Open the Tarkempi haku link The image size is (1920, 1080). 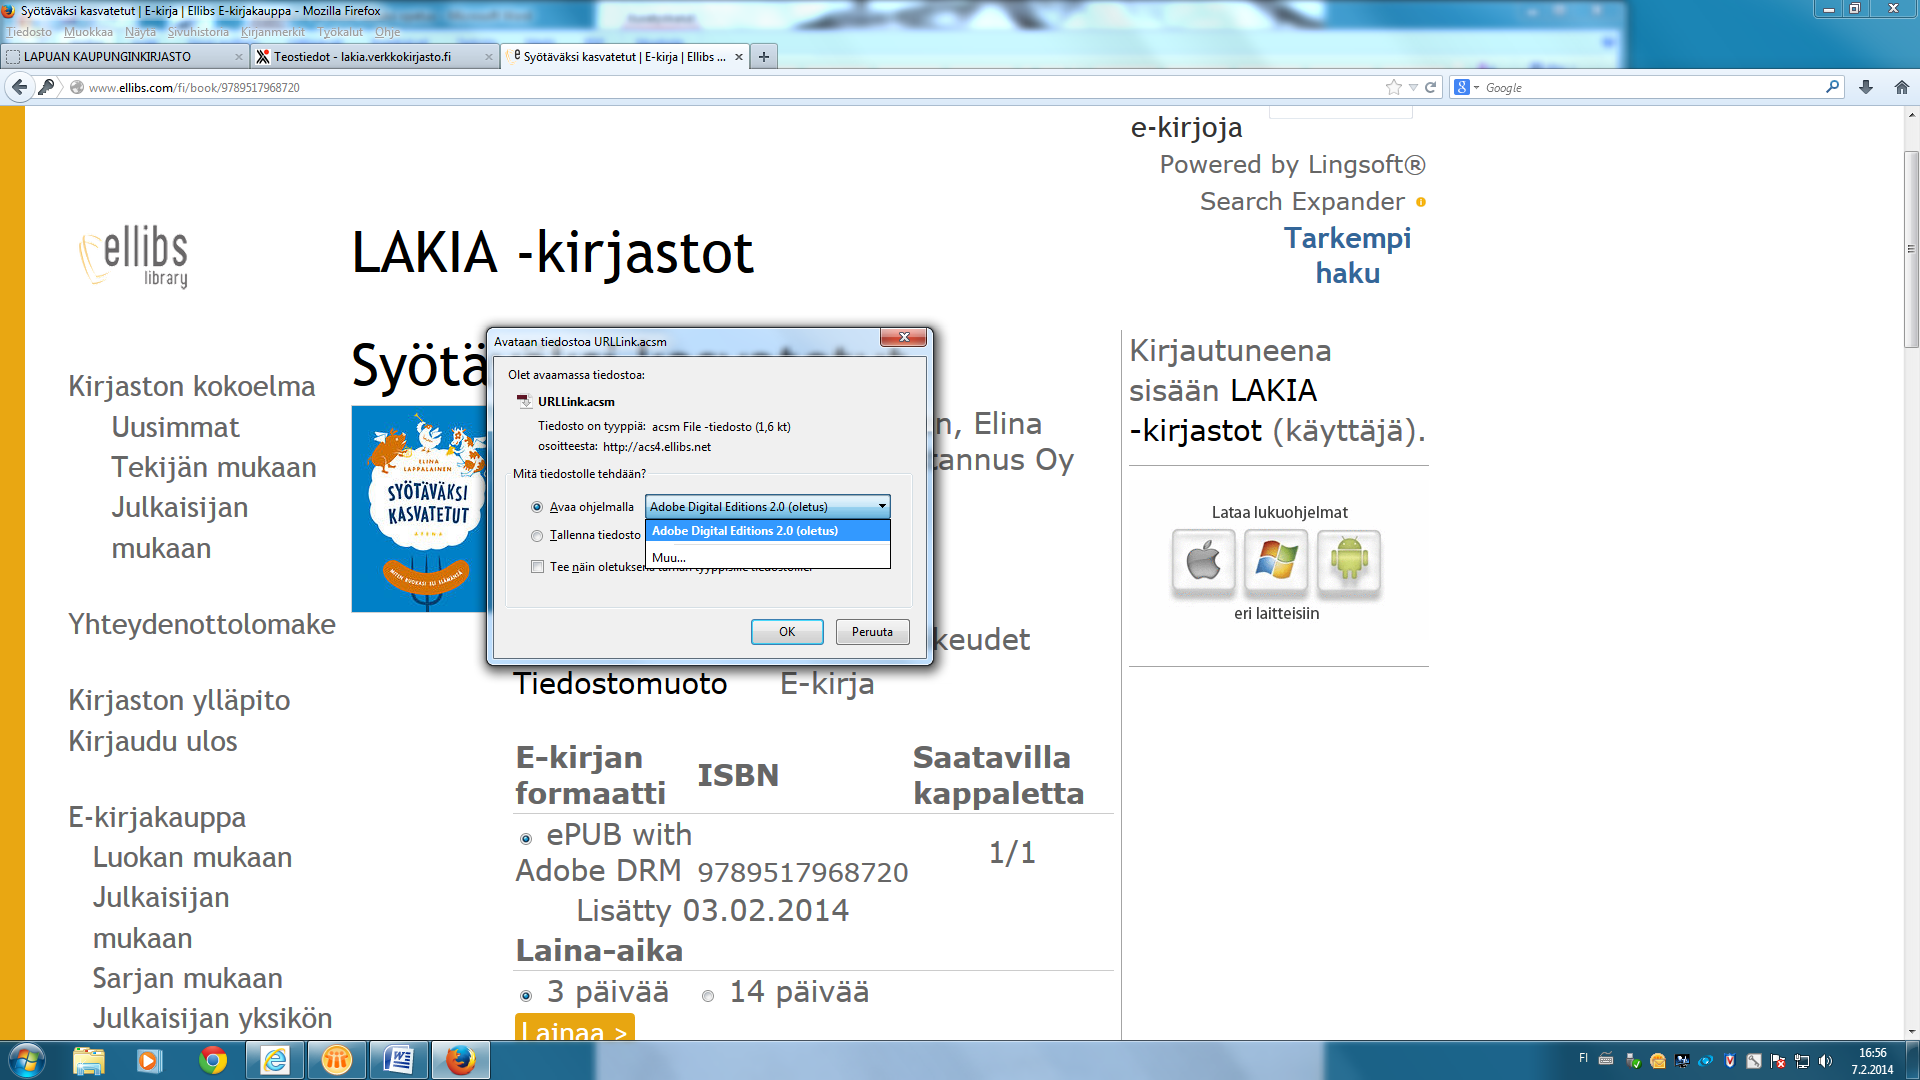(x=1347, y=256)
